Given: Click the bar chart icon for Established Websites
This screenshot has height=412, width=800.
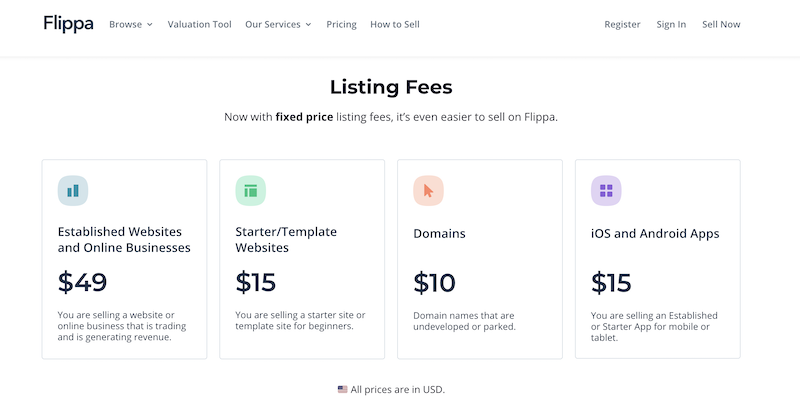Looking at the screenshot, I should (73, 190).
